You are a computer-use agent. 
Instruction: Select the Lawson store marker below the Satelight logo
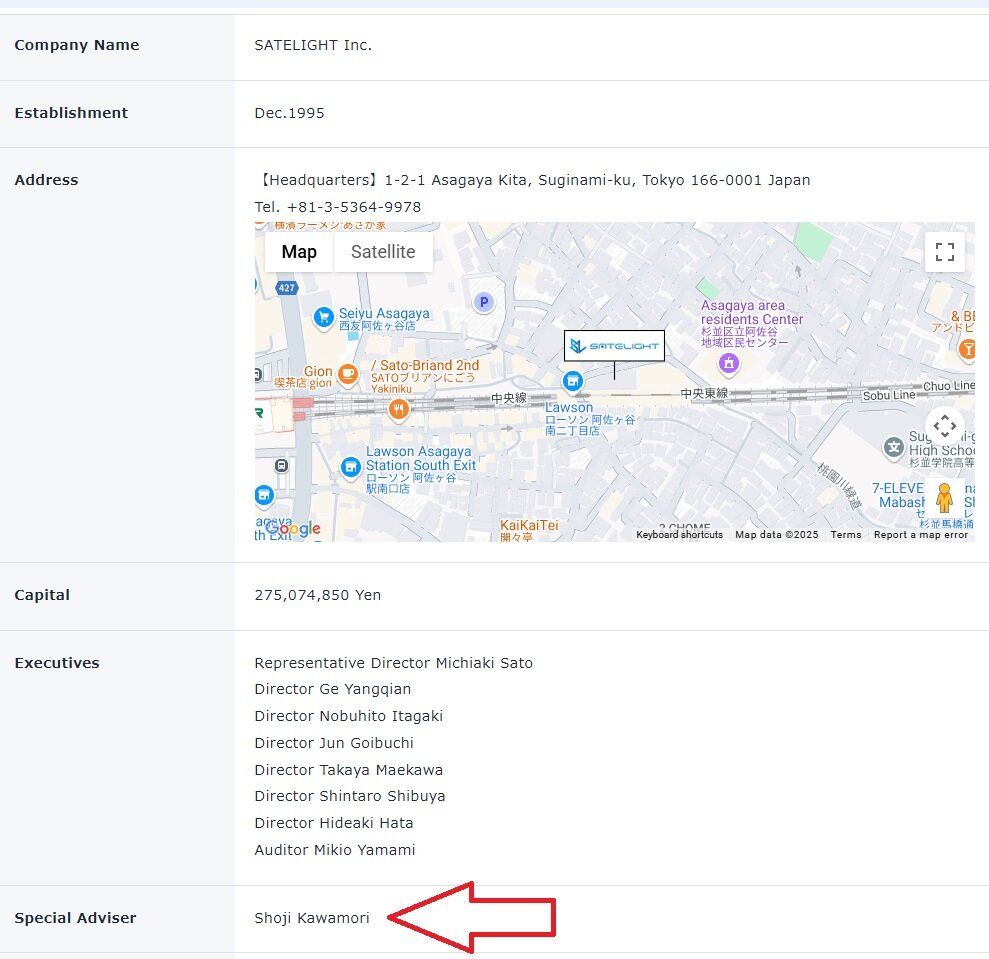point(573,381)
